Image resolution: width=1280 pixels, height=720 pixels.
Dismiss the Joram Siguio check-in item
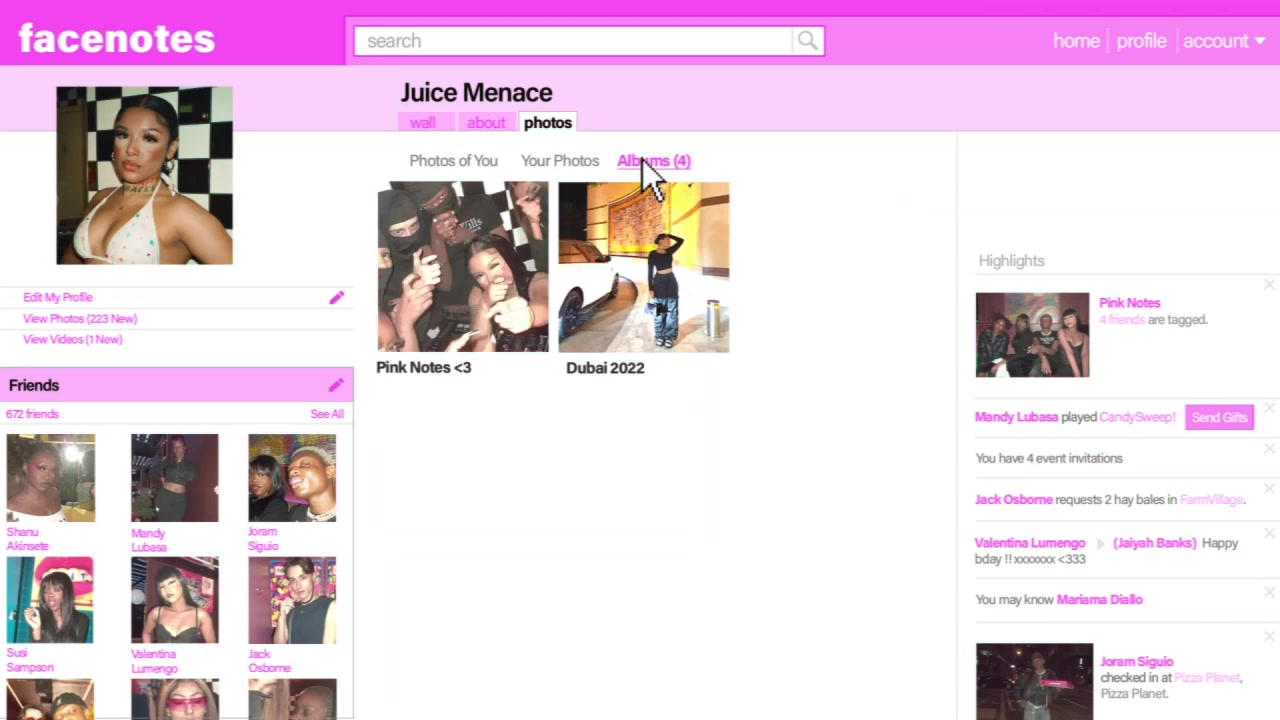pos(1269,636)
